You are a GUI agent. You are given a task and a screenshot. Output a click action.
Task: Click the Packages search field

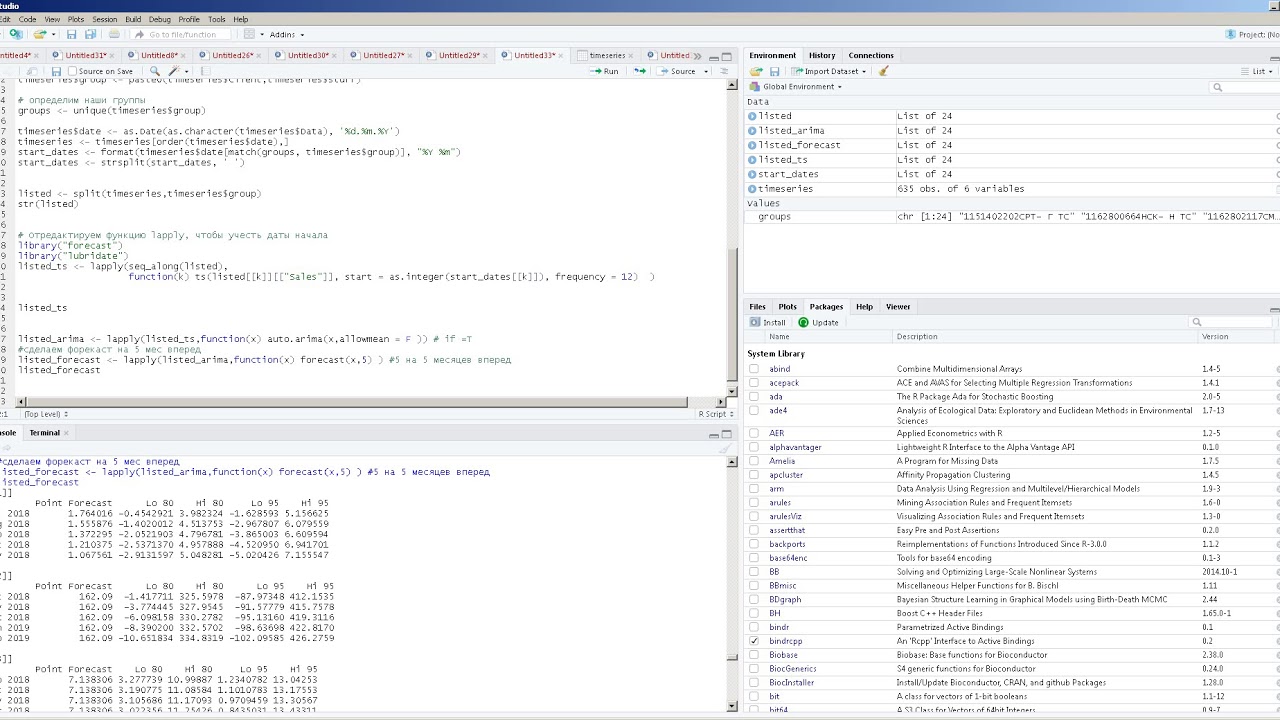pos(1232,322)
